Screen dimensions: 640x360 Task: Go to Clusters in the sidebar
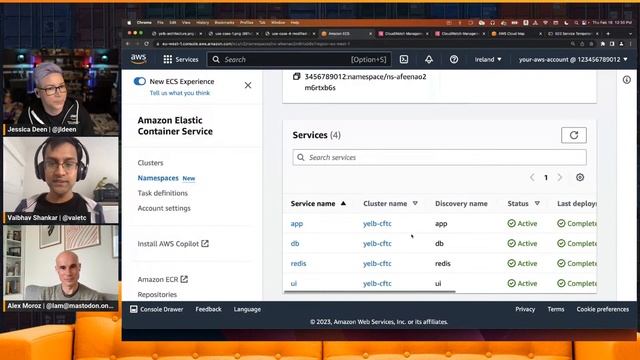pos(150,163)
